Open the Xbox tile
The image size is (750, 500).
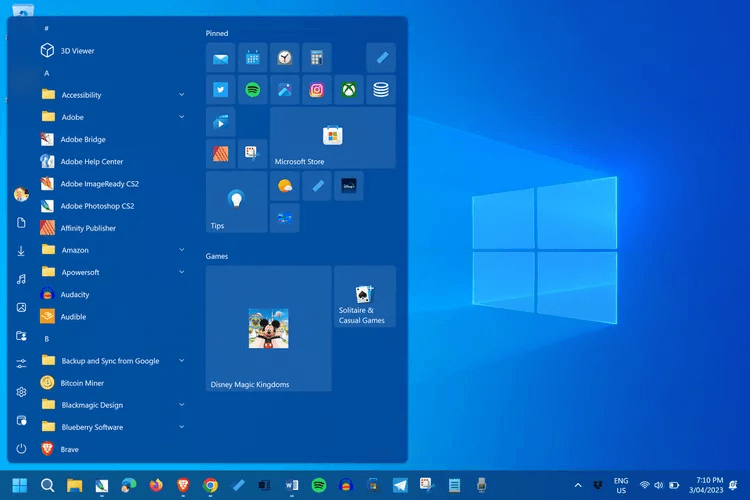(x=349, y=90)
